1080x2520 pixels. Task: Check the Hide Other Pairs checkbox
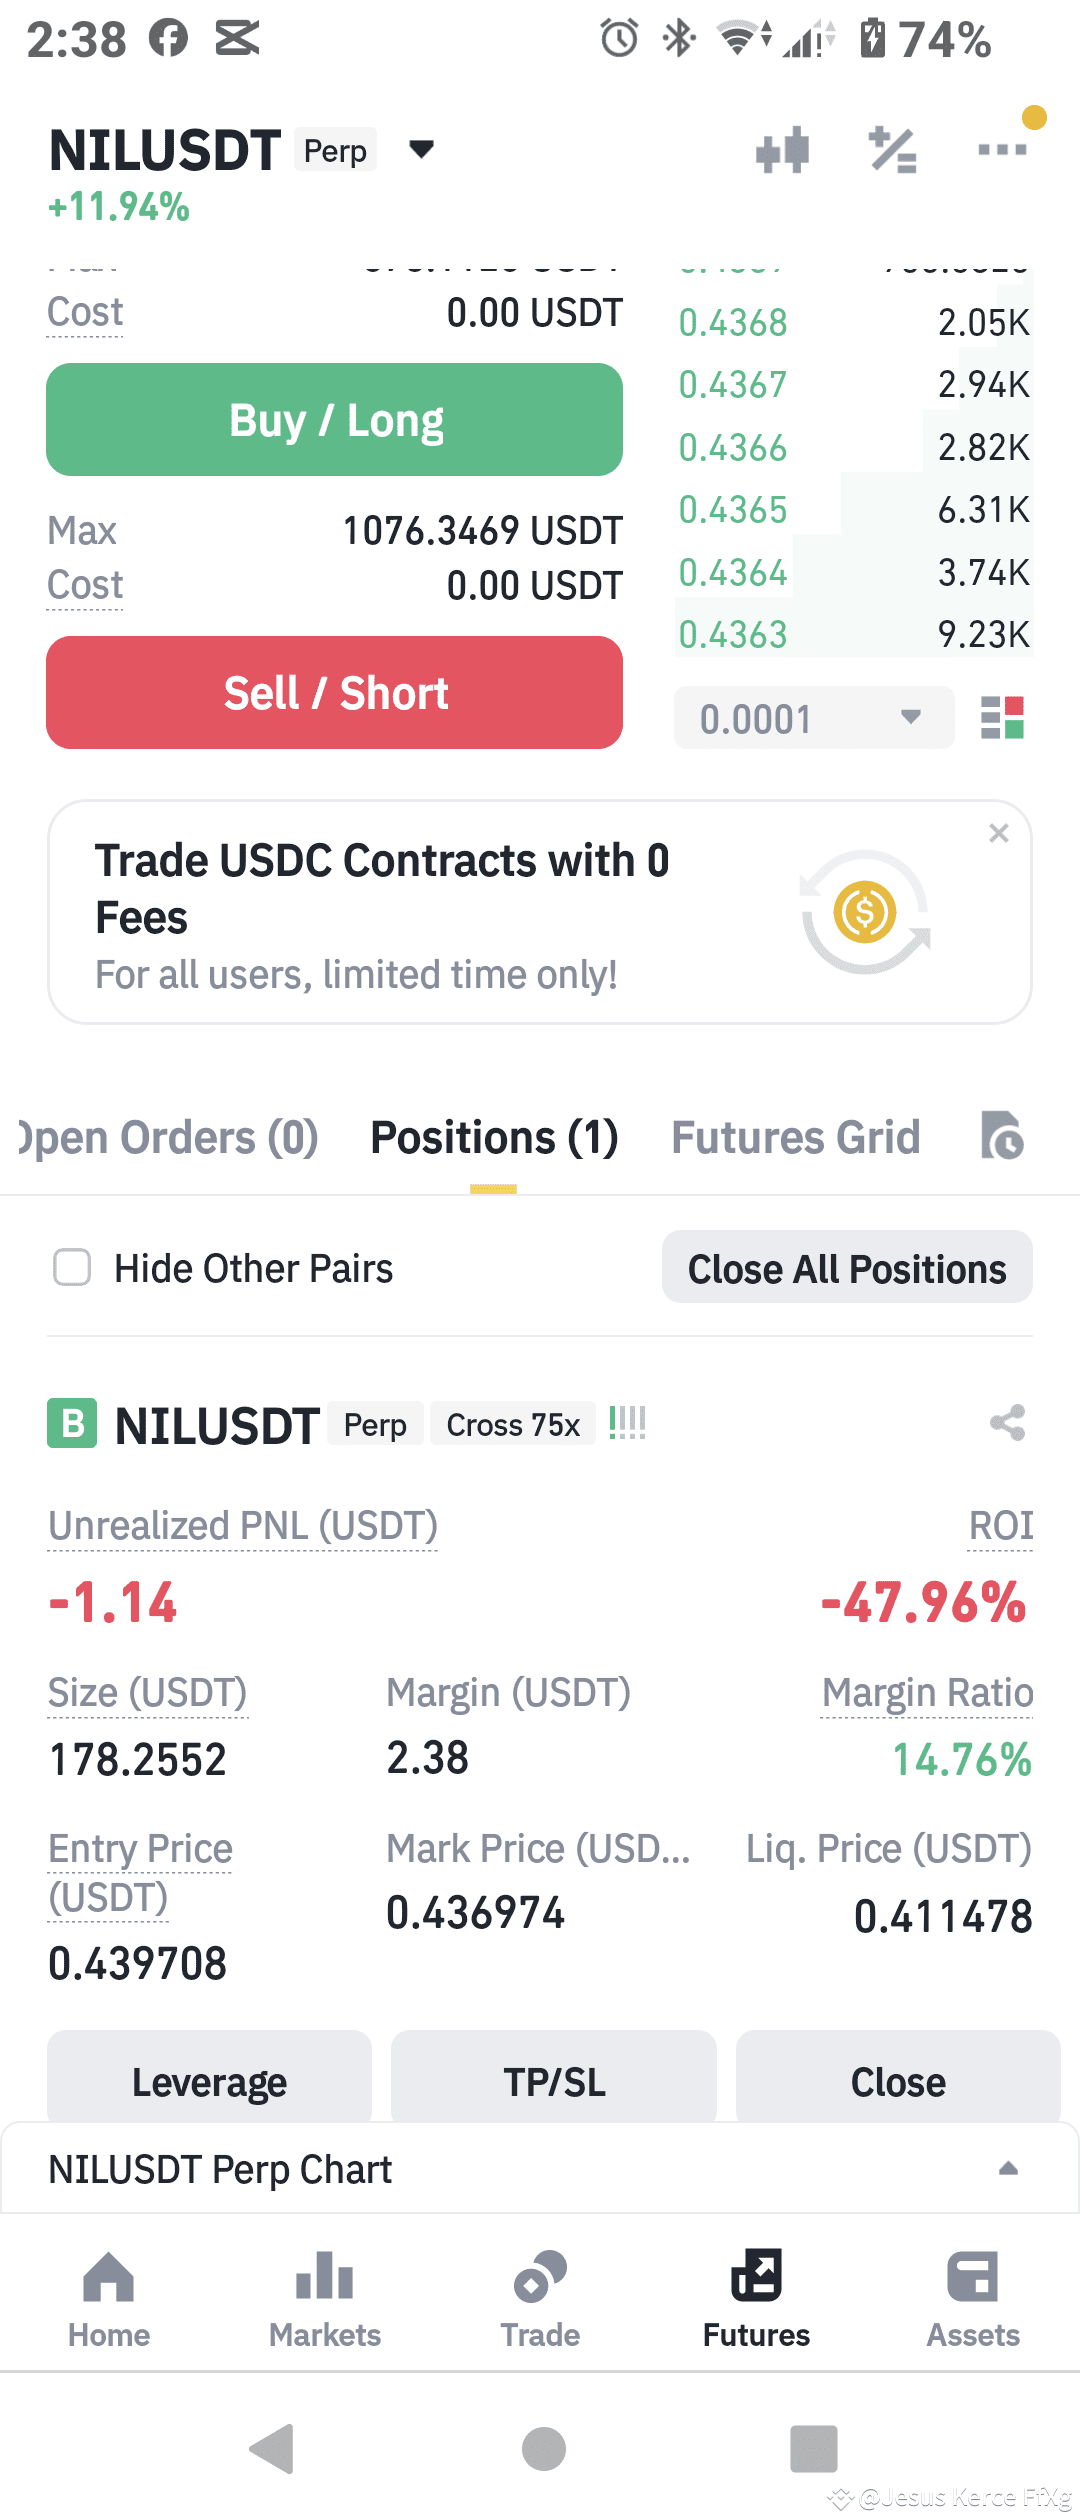point(72,1267)
